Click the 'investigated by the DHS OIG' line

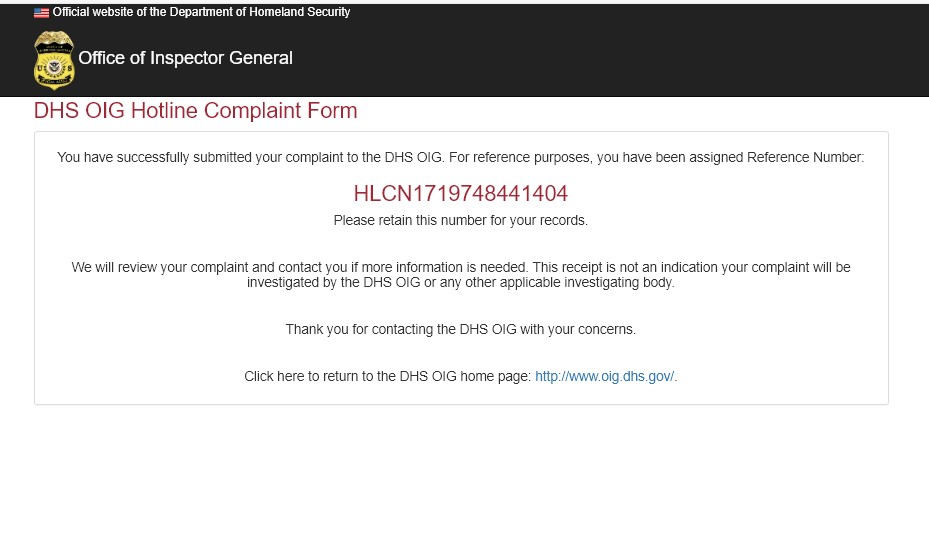coord(461,283)
